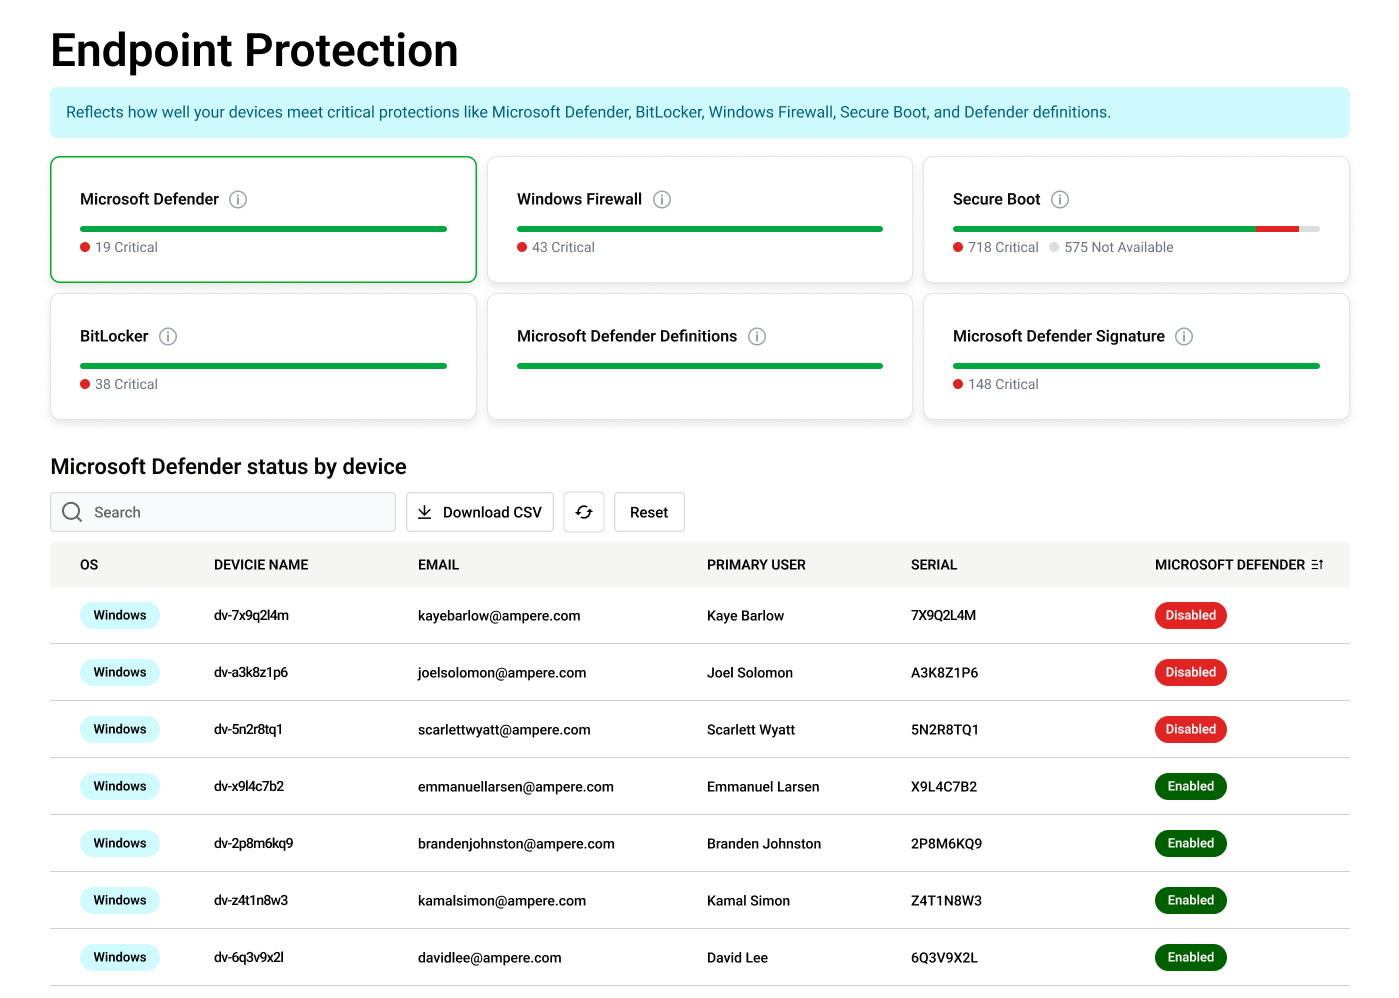Click the Secure Boot progress bar
Viewport: 1399px width, 998px height.
click(x=1137, y=229)
